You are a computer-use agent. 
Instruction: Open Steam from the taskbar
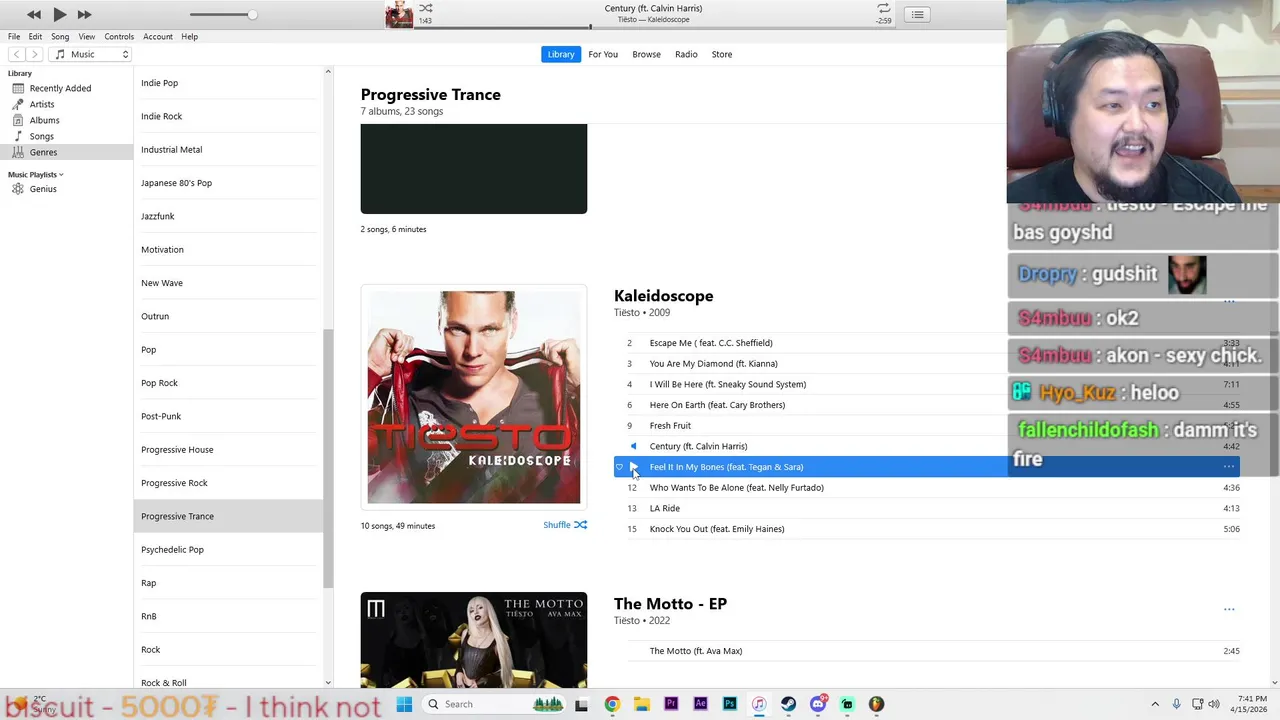pyautogui.click(x=788, y=704)
